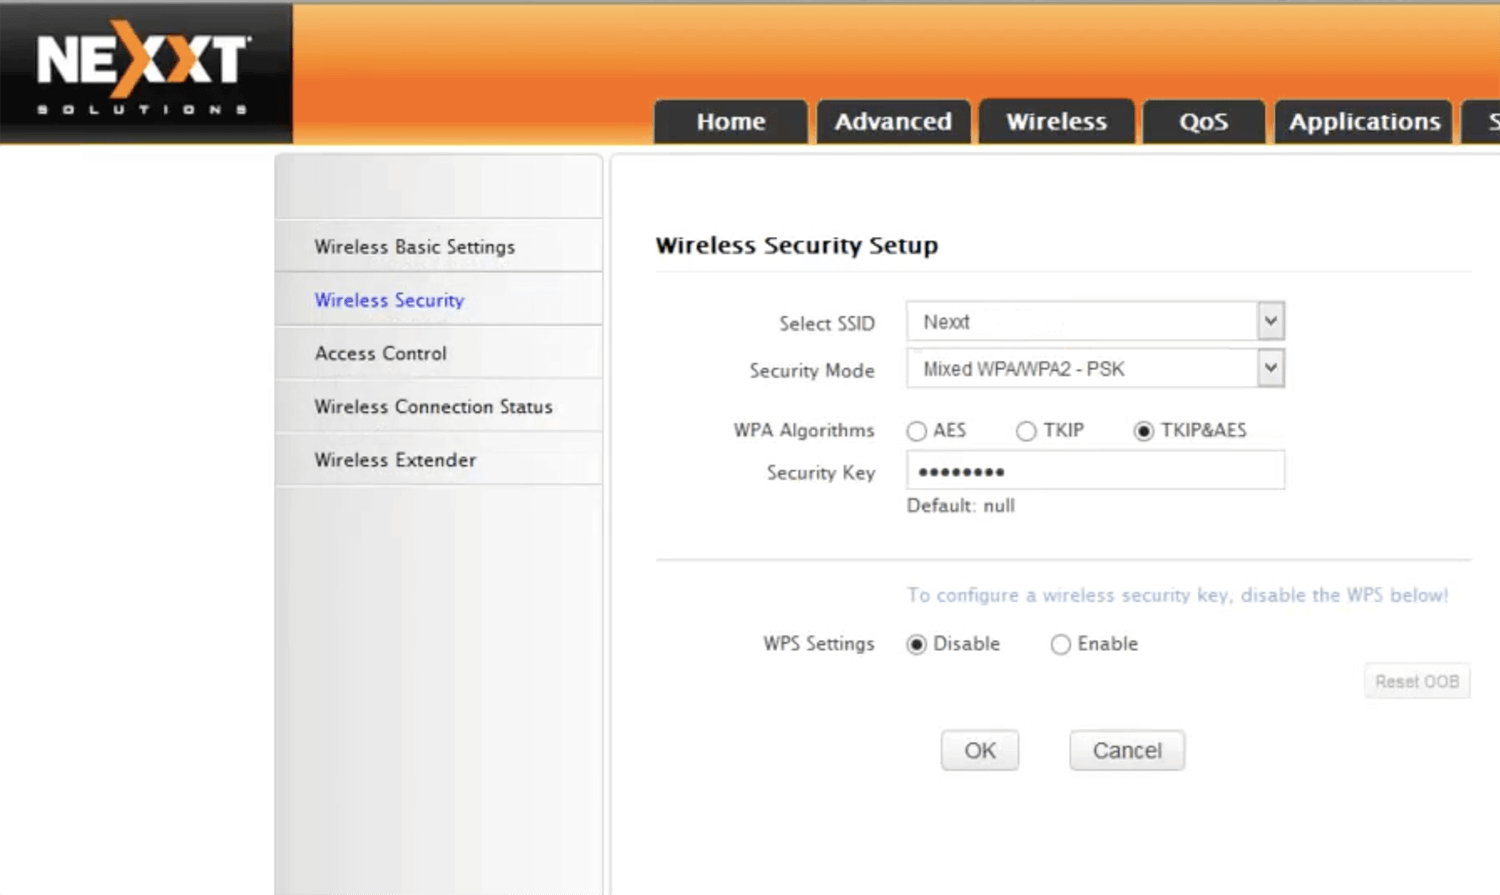Open the Wireless tab
The image size is (1500, 895).
pyautogui.click(x=1056, y=122)
